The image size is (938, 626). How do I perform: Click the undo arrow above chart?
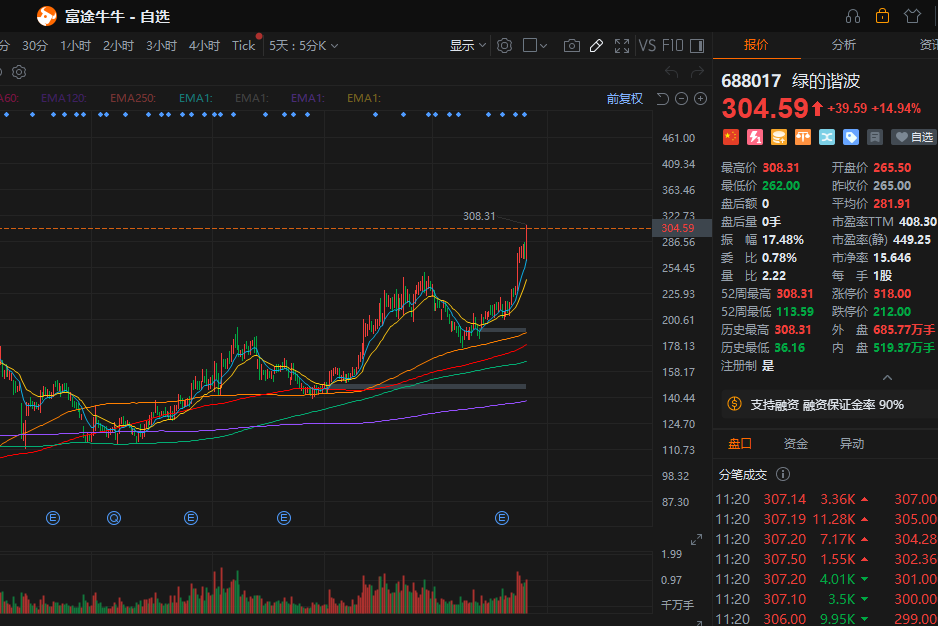point(672,72)
